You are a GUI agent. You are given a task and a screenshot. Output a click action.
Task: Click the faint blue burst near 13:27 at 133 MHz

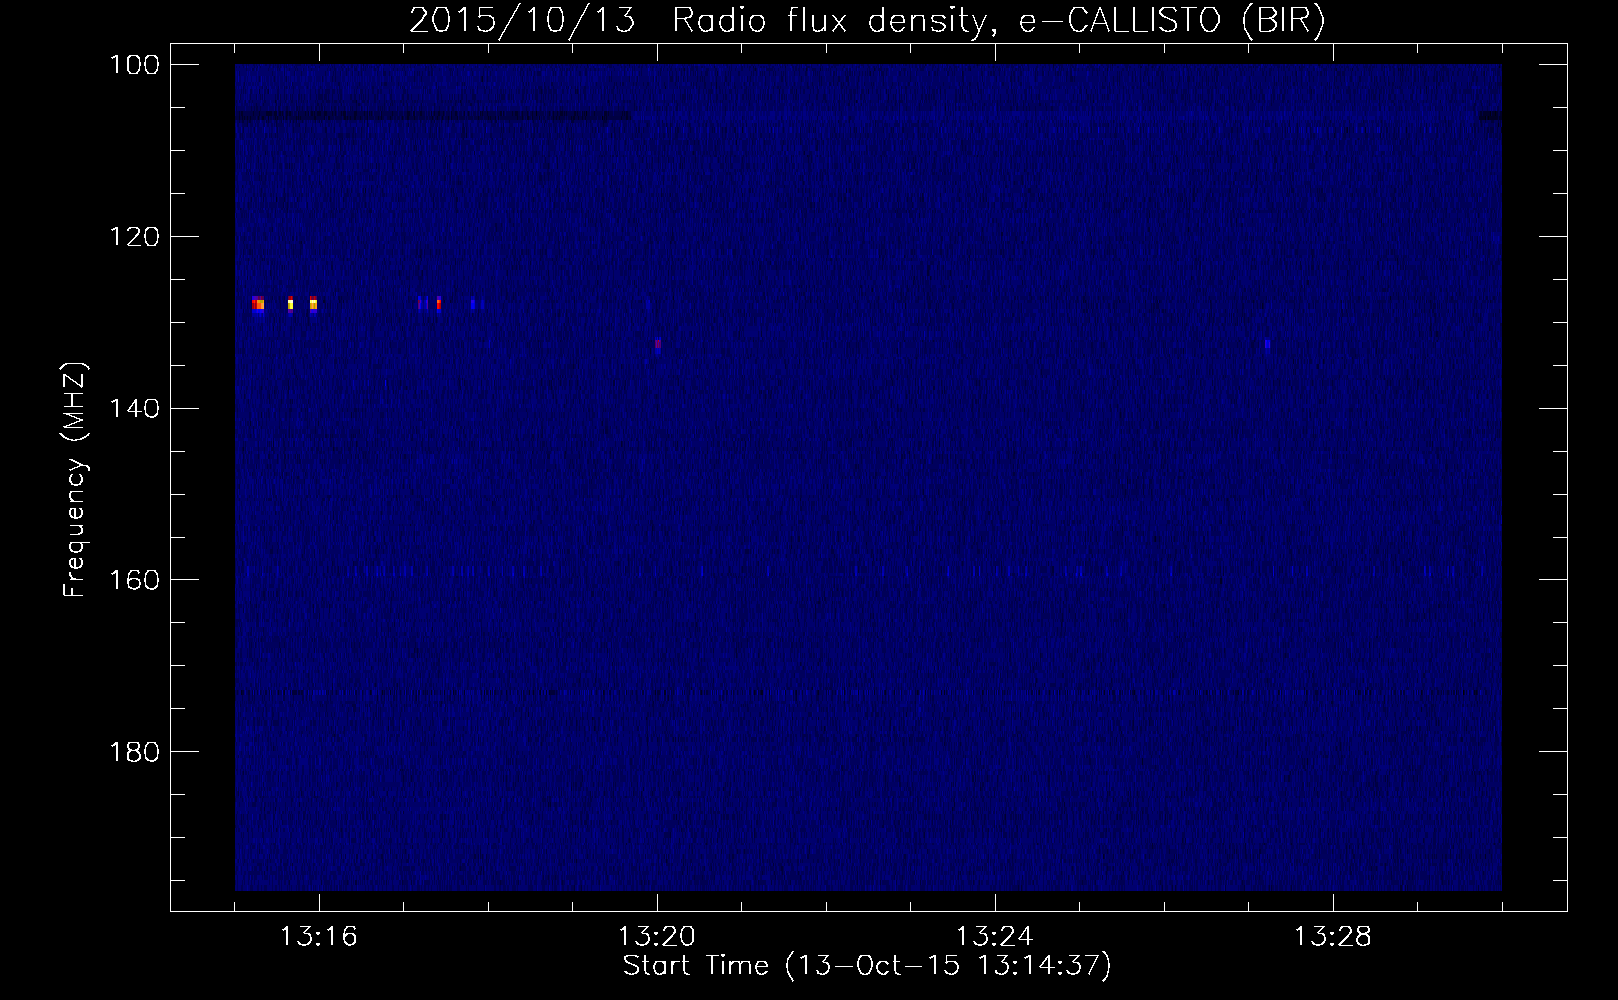pyautogui.click(x=1267, y=345)
